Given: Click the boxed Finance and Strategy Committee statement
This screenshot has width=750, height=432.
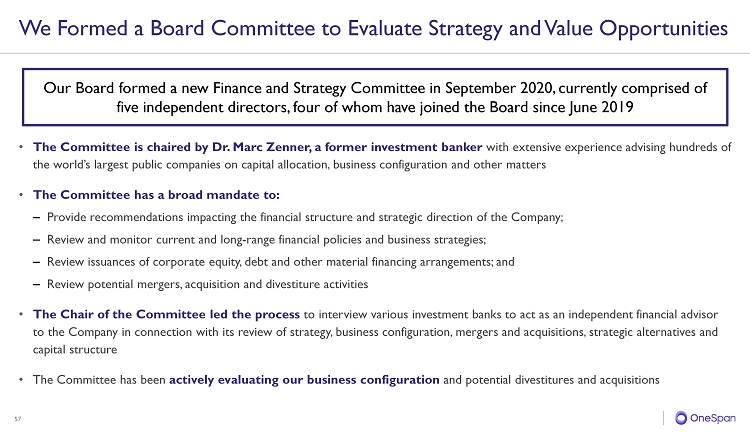Looking at the screenshot, I should click(x=375, y=97).
